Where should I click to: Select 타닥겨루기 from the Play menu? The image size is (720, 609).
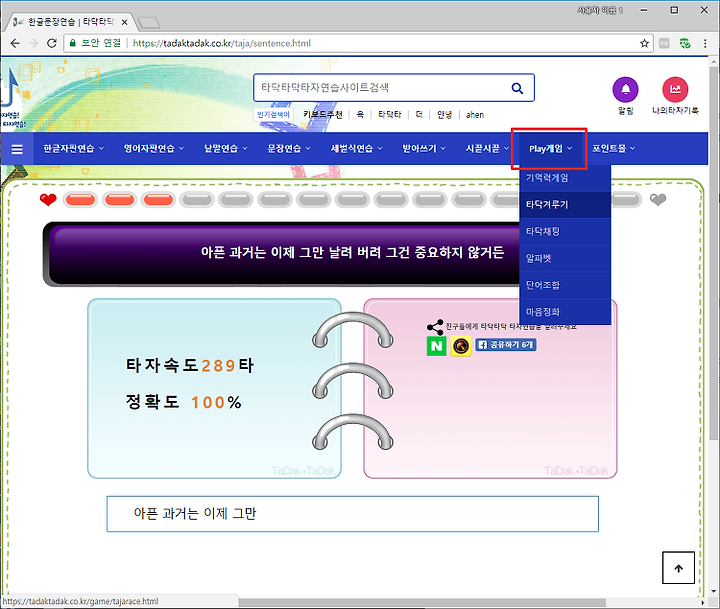click(x=565, y=205)
